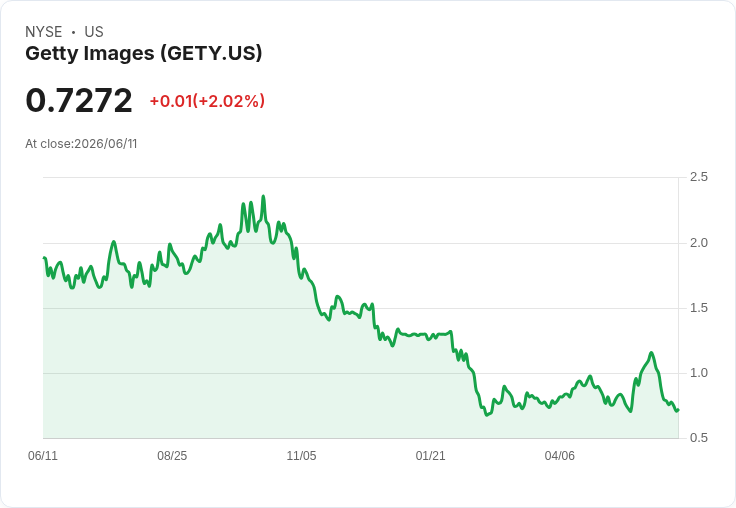Screen dimensions: 736x508
Task: Select the 01/21 x-axis date label
Action: (430, 455)
